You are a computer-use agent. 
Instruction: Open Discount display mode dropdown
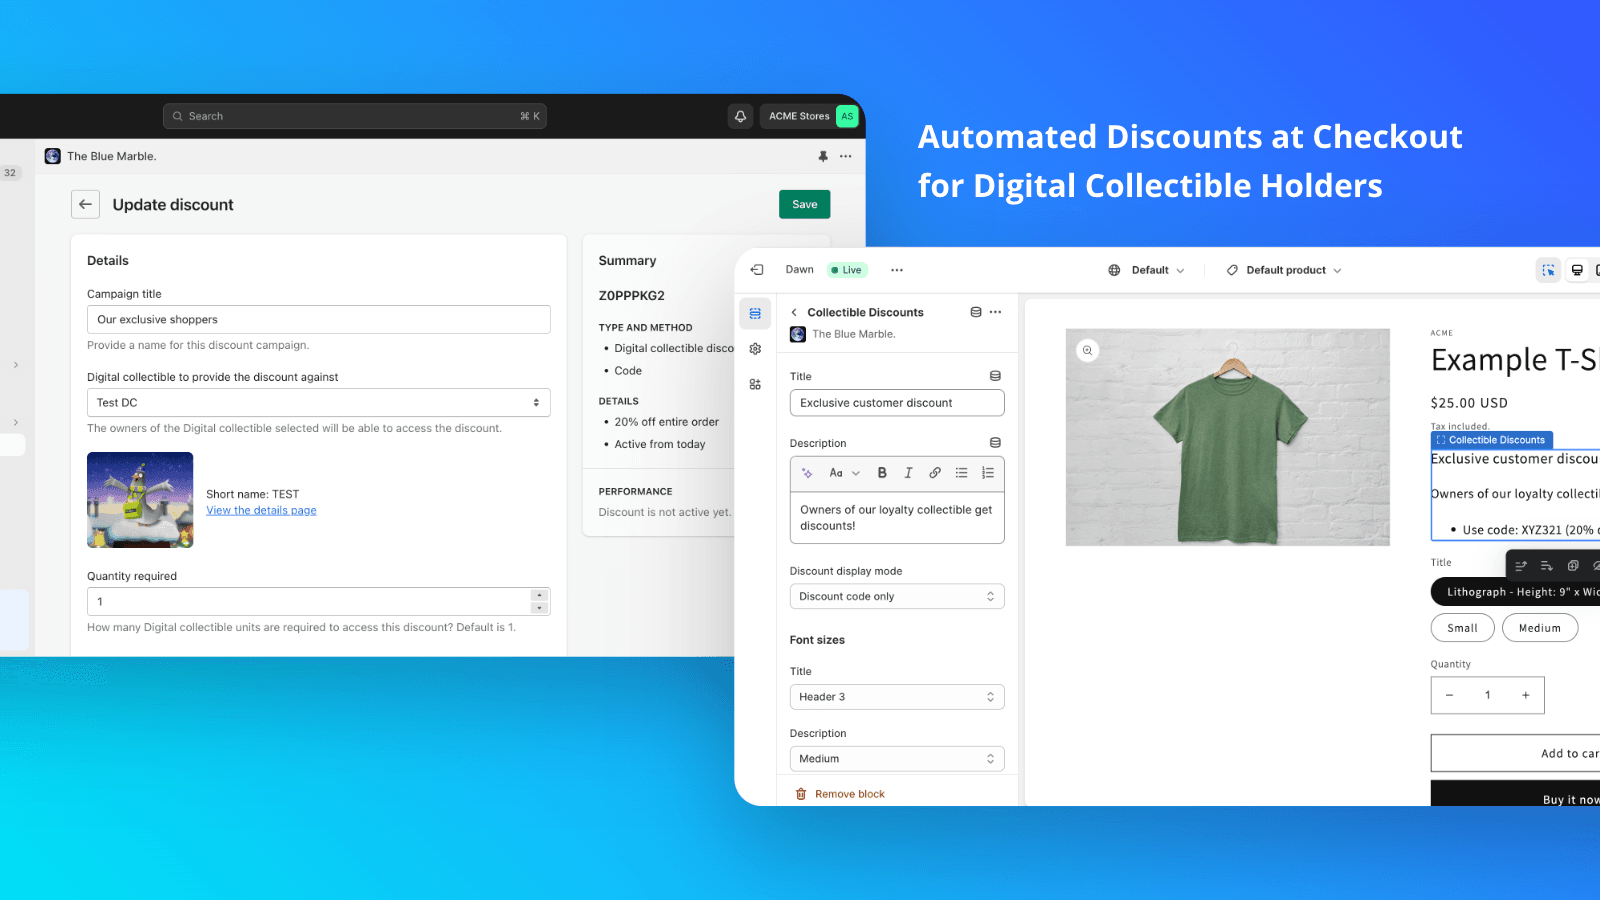point(896,596)
